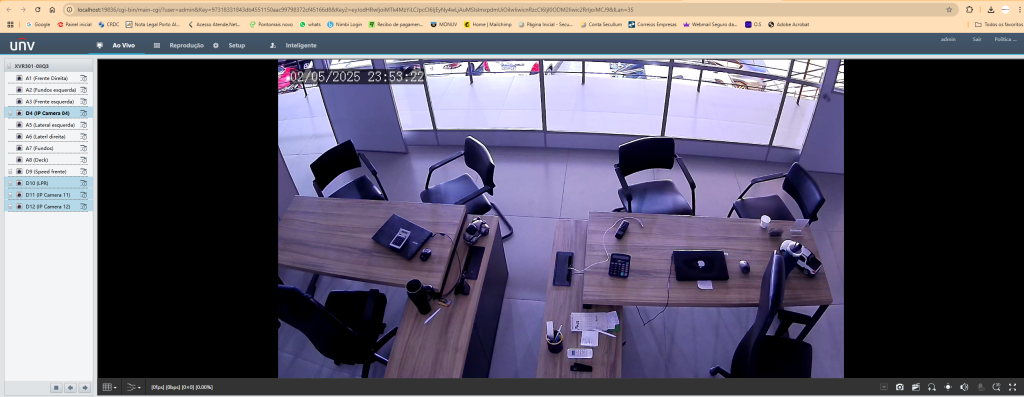Toggle stream icon for A7 (Fundos)

(84, 148)
